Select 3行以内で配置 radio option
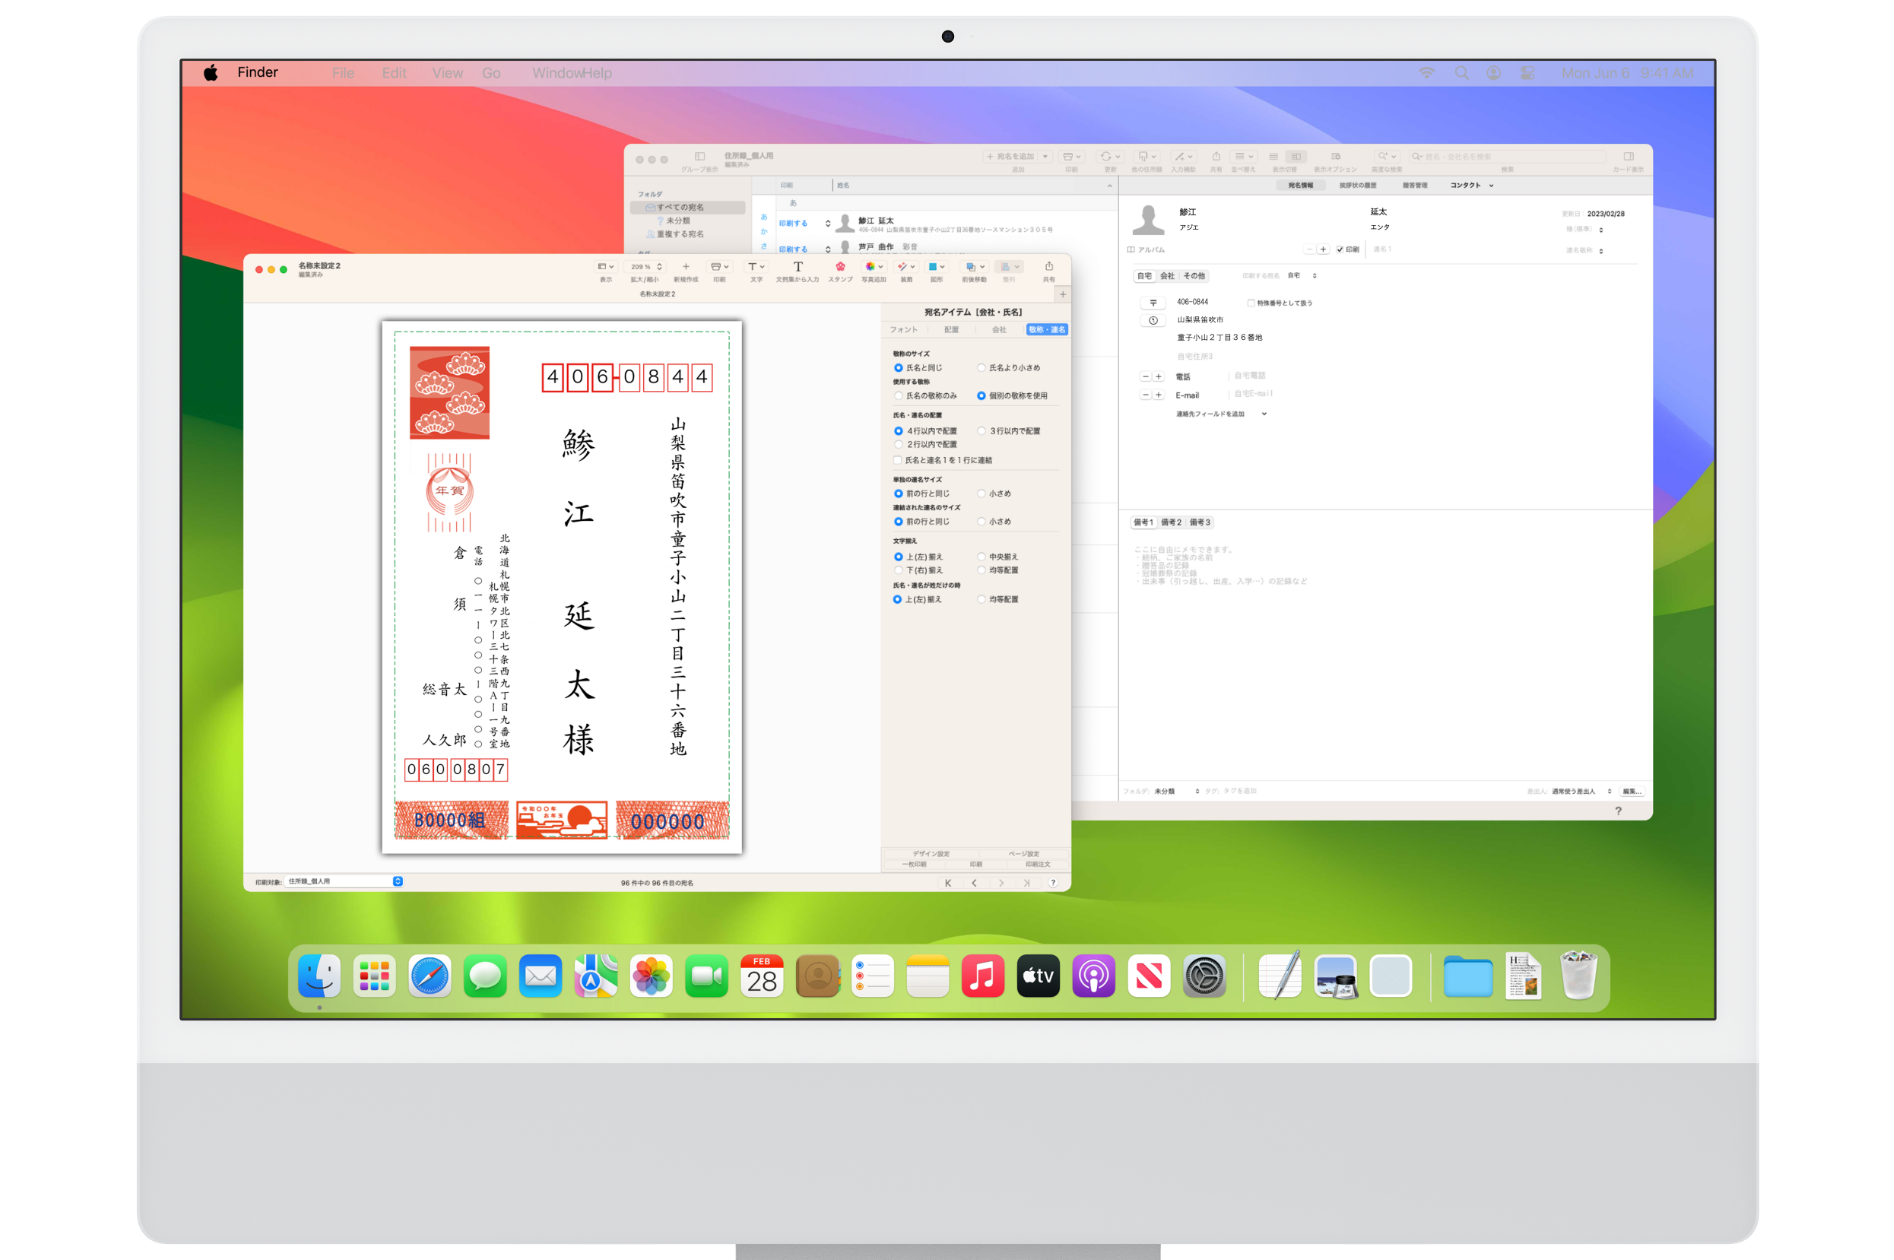 pos(982,431)
